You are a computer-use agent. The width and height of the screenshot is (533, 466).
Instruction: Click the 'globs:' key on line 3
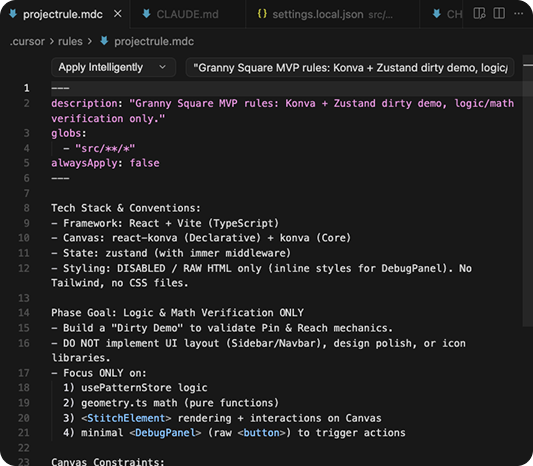(69, 133)
